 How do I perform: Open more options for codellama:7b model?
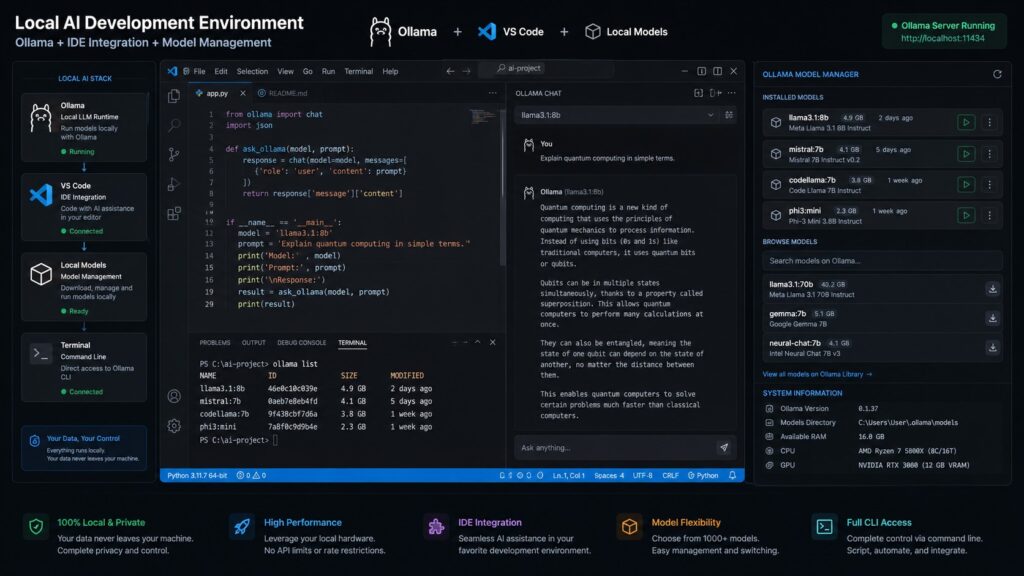click(989, 184)
